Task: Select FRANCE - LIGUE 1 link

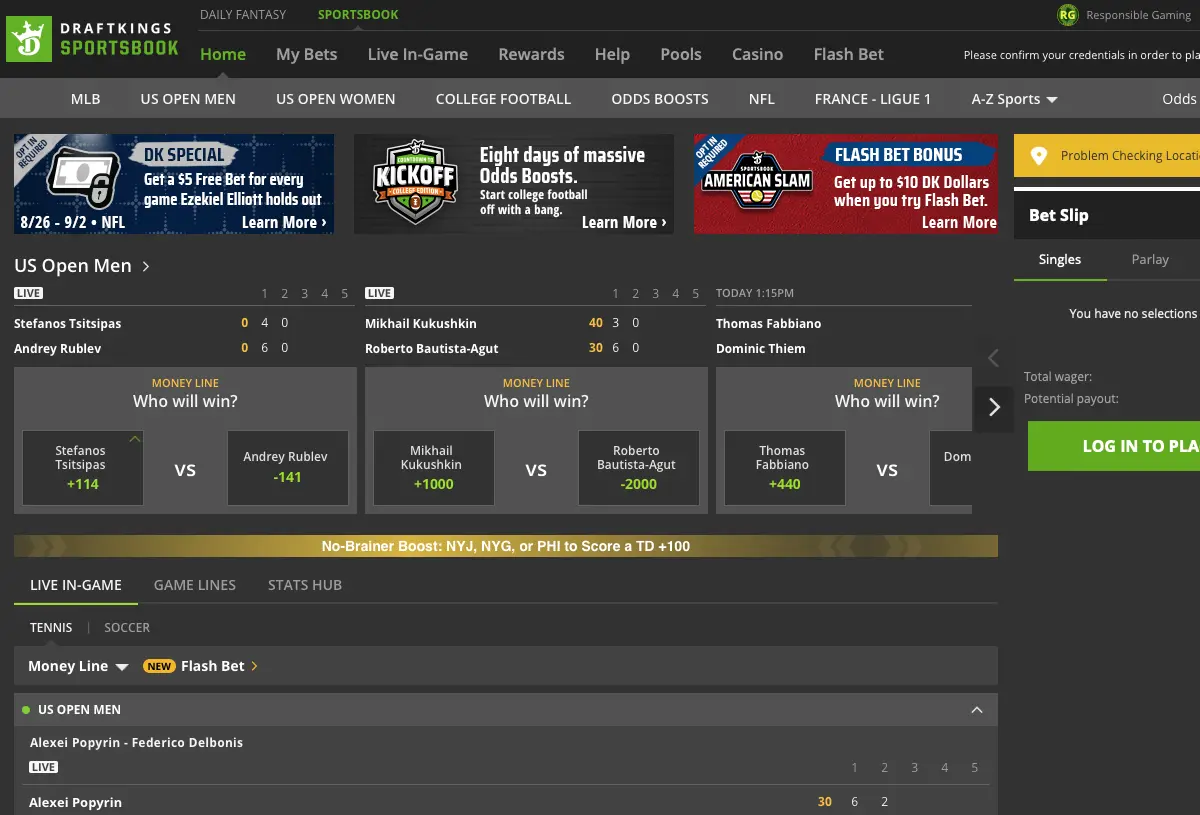Action: pos(873,99)
